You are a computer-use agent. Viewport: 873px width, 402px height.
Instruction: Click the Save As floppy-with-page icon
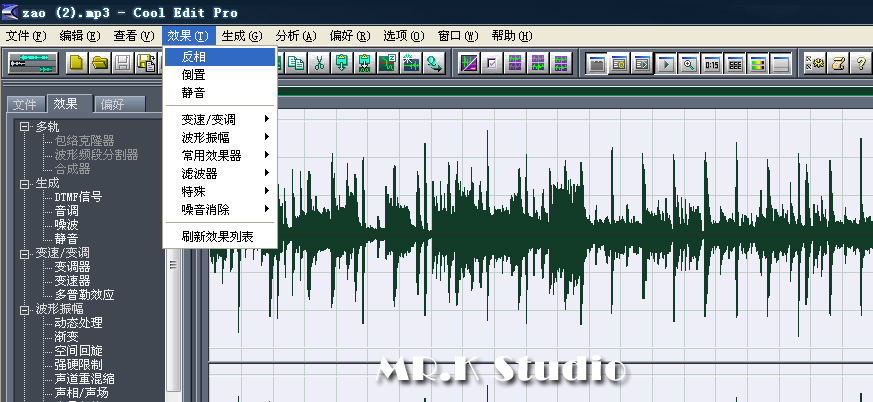click(146, 63)
